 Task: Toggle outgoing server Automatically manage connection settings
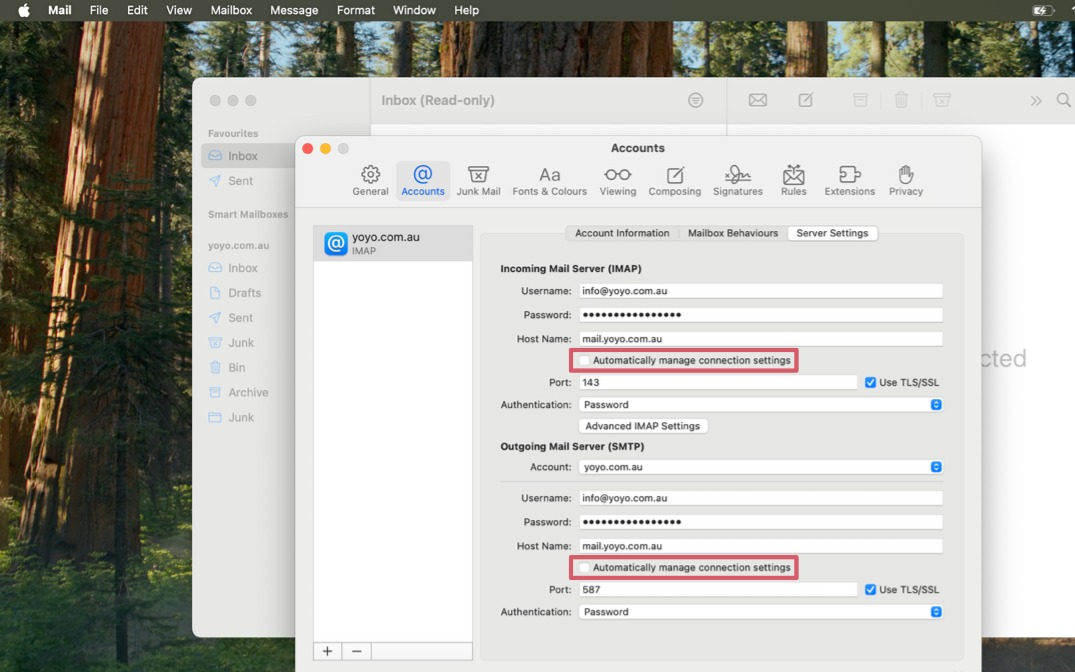click(x=584, y=568)
